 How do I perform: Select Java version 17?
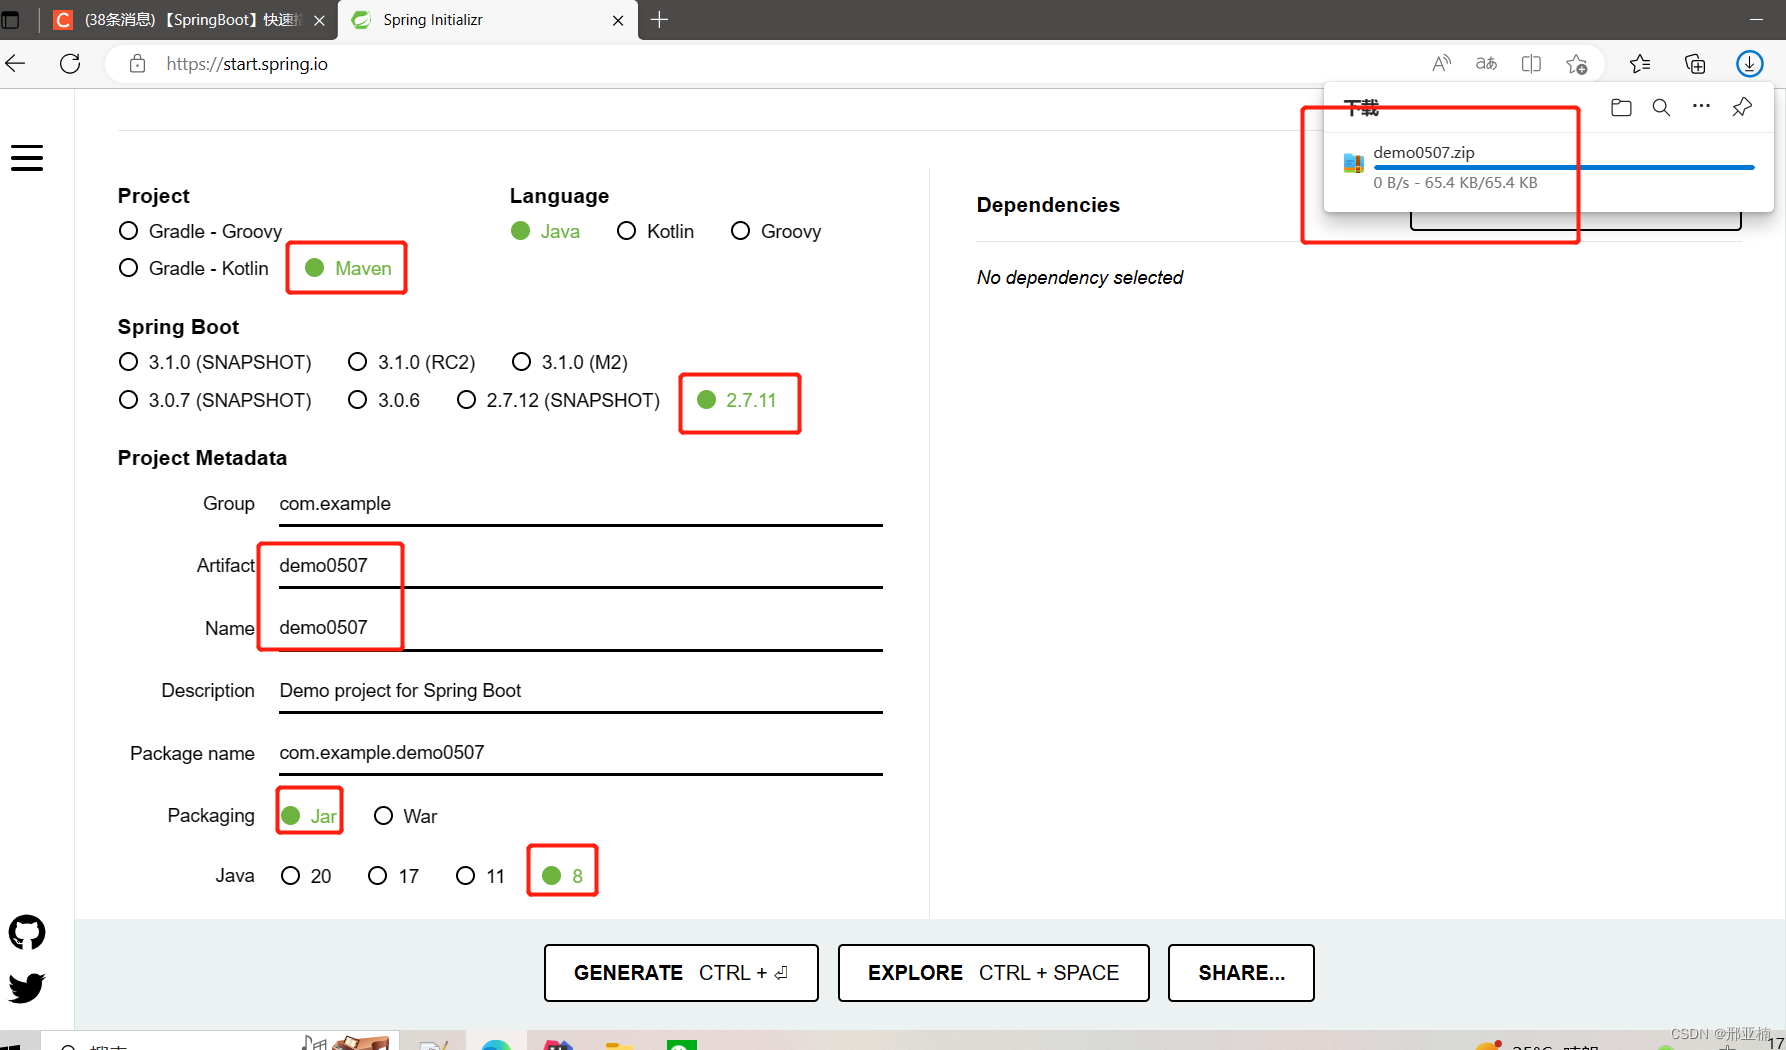(x=393, y=876)
